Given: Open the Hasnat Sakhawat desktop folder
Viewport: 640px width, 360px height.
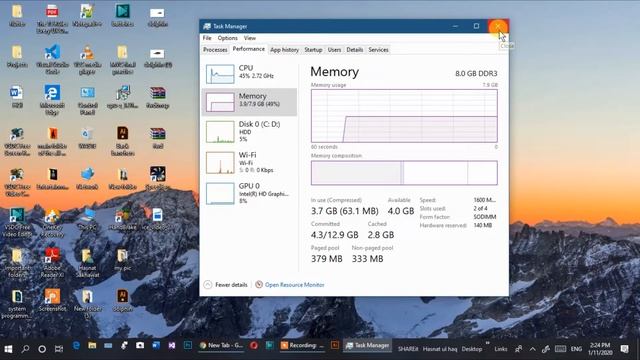Looking at the screenshot, I should tap(87, 263).
